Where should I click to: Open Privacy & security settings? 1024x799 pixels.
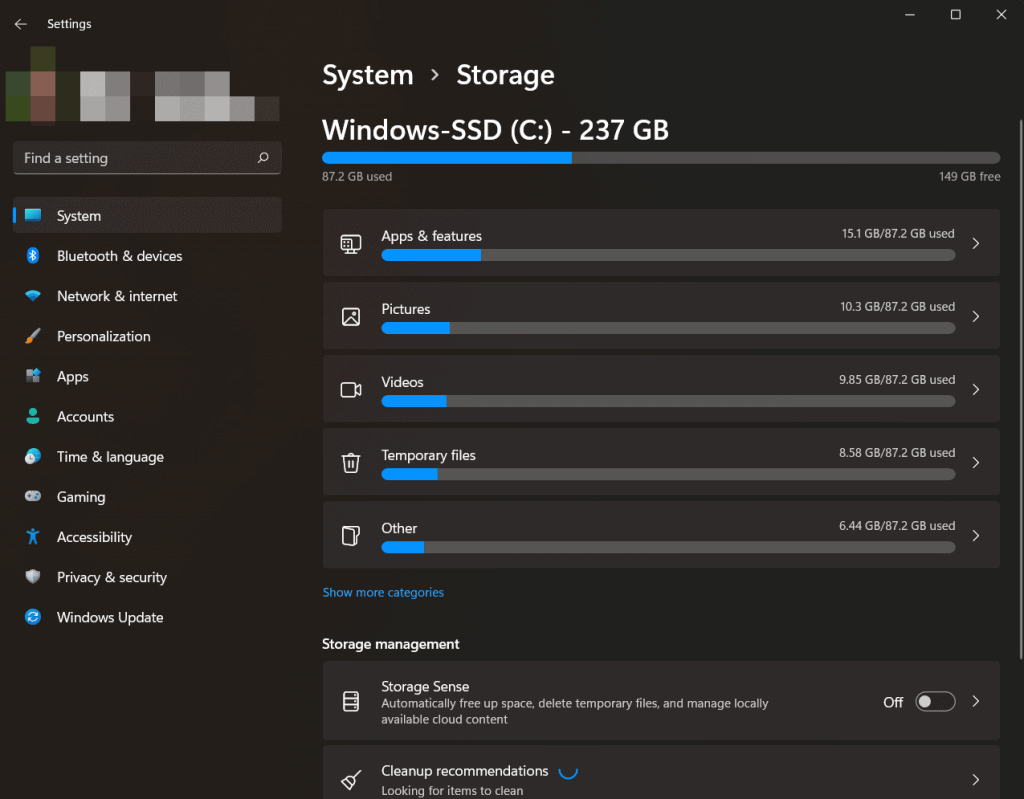(x=111, y=577)
